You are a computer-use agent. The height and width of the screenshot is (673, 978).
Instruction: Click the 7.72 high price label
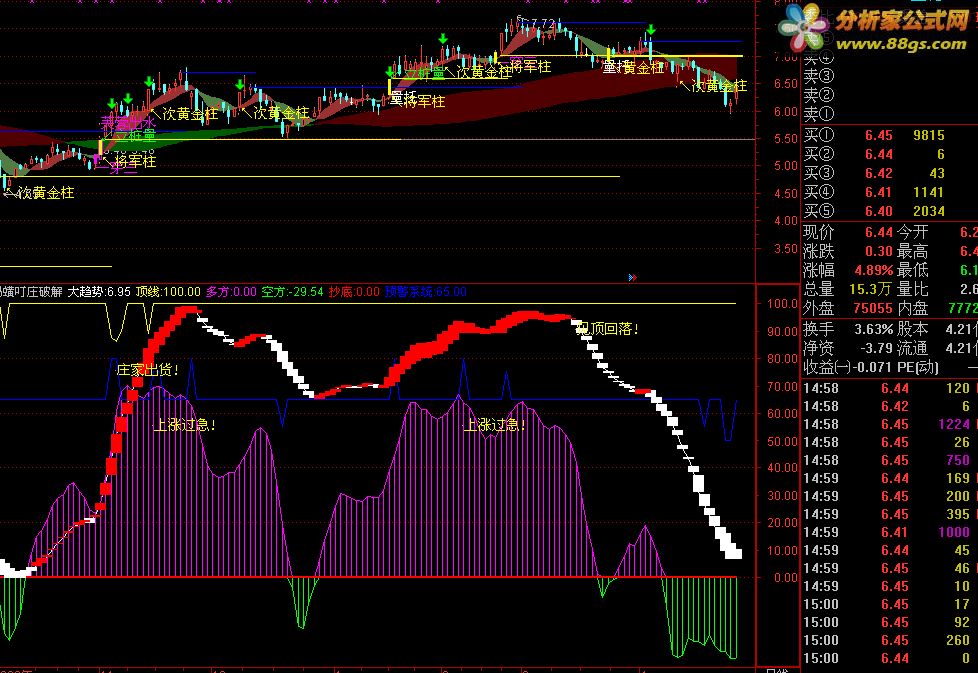pos(544,24)
